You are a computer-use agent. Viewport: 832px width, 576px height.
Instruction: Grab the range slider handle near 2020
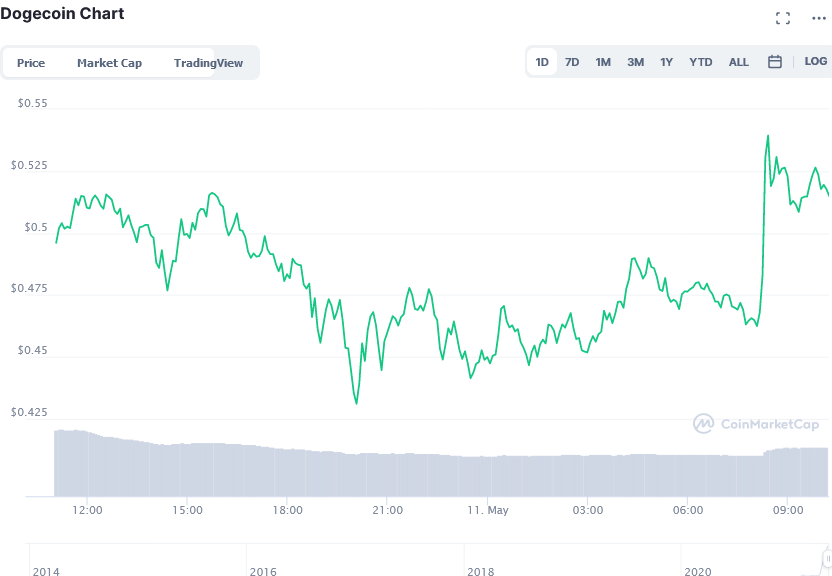tap(827, 558)
